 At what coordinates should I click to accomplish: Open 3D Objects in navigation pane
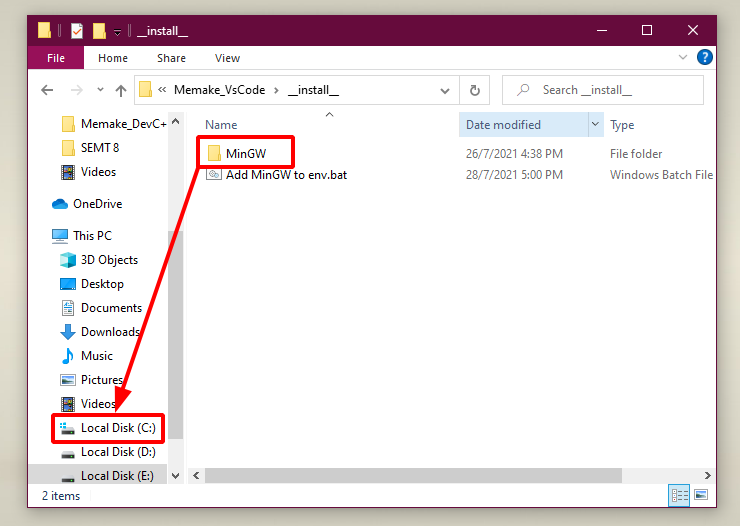99,259
